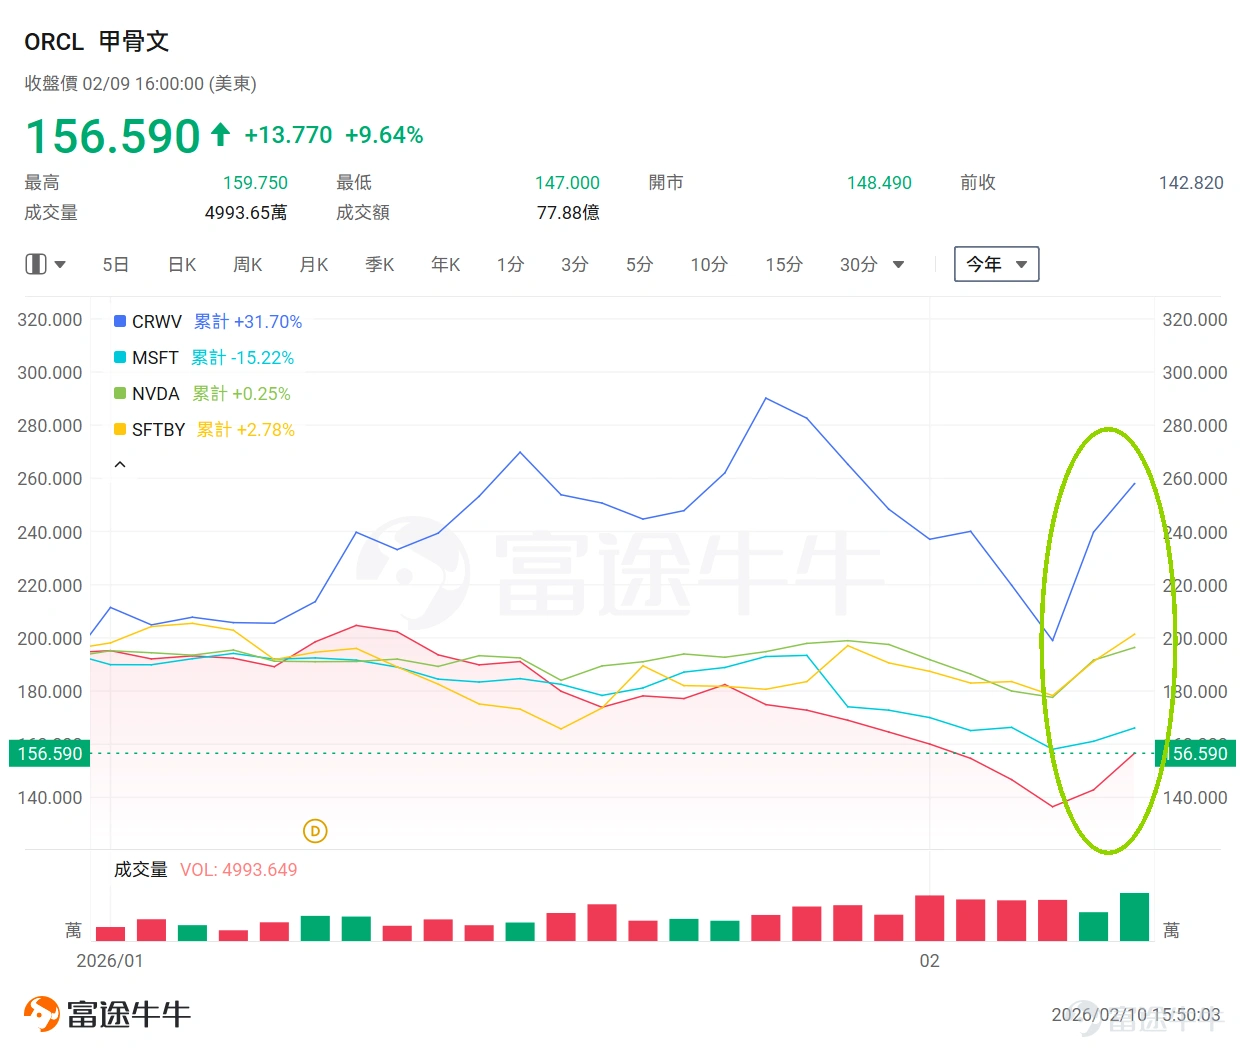Click the 富途牛牛 brand name text

[x=129, y=1015]
